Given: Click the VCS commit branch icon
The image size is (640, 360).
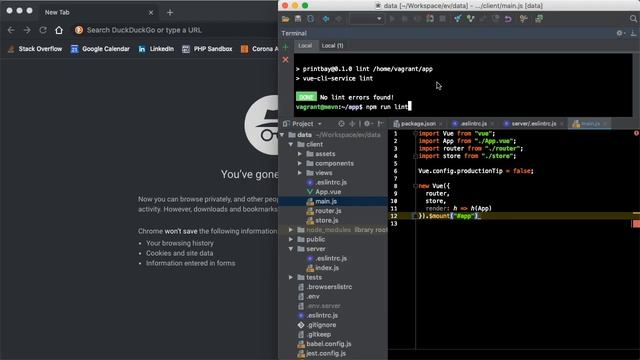Looking at the screenshot, I should (471, 19).
